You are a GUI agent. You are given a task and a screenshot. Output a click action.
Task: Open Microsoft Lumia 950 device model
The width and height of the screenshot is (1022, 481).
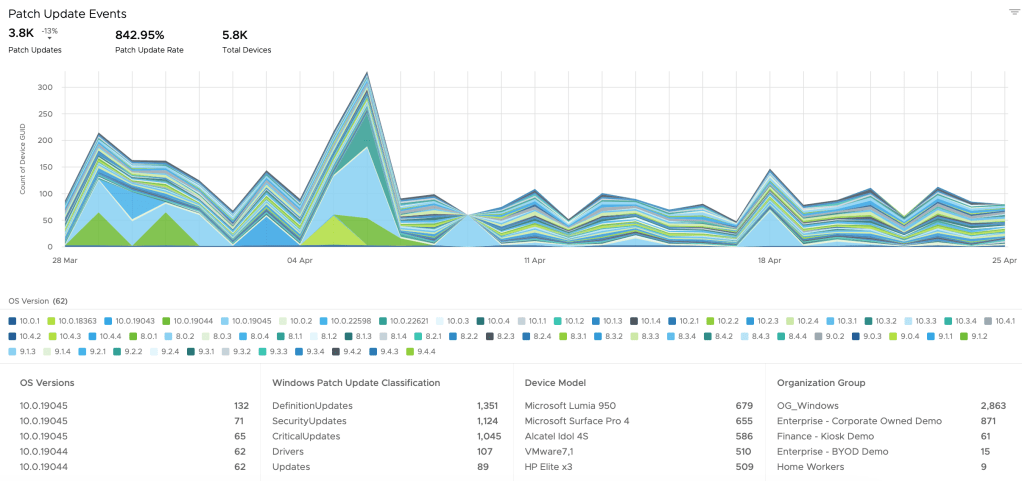point(570,406)
